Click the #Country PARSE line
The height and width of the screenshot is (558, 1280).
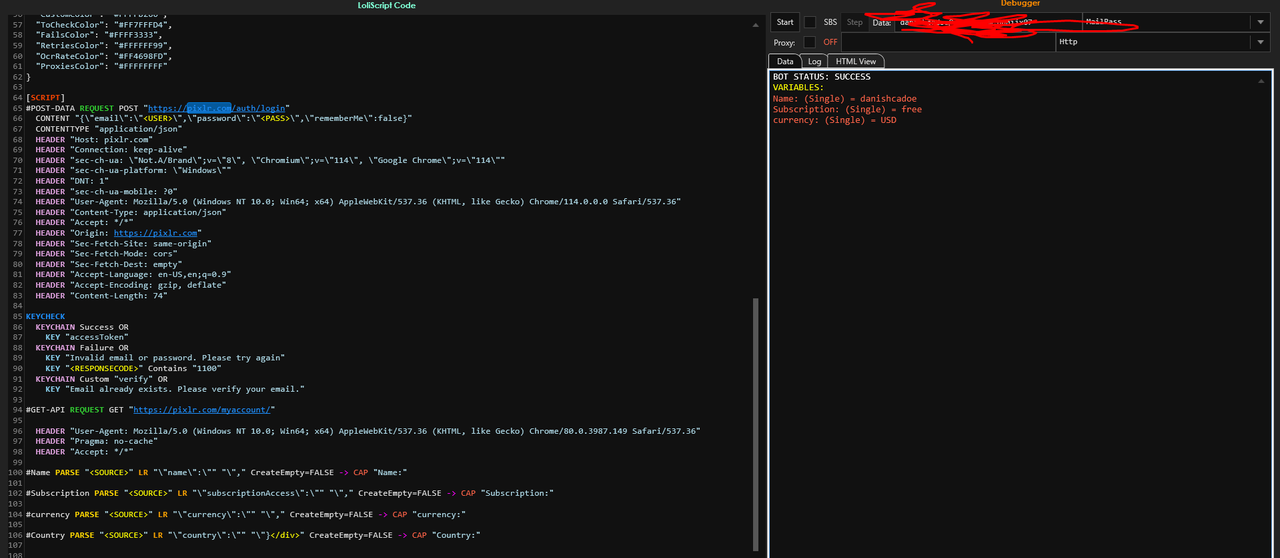253,535
